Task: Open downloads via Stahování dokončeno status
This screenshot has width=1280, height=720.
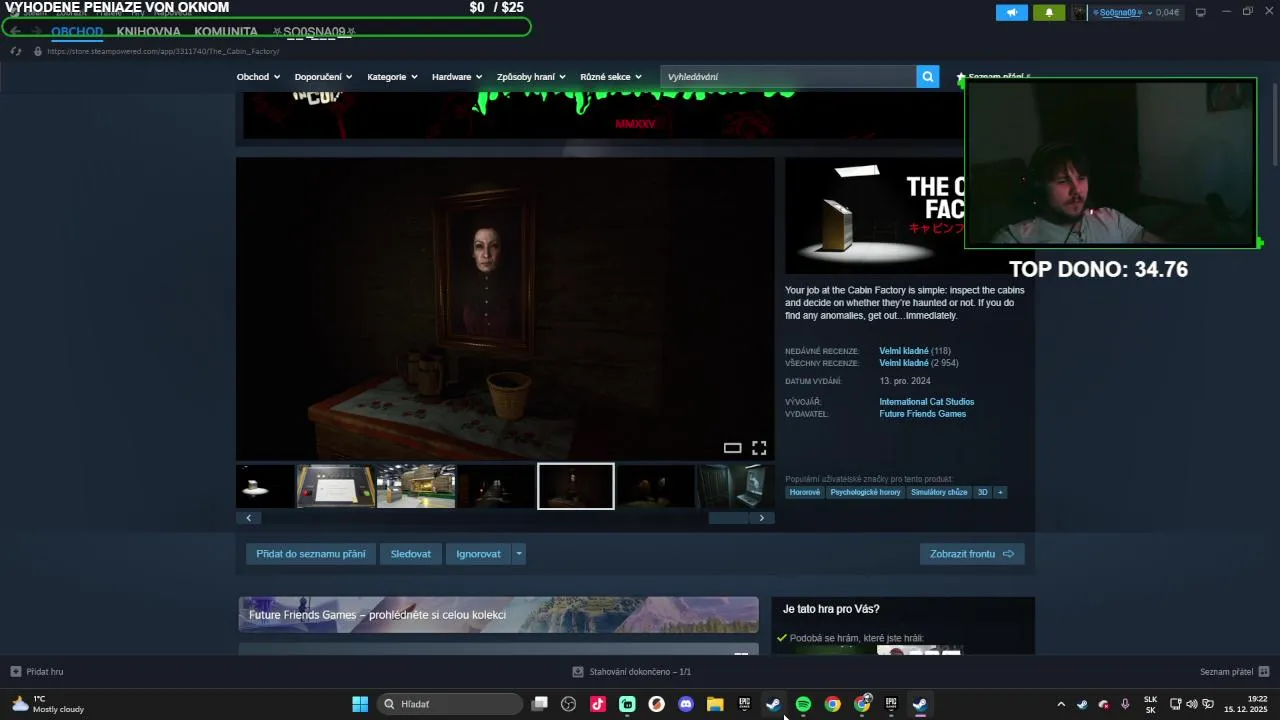Action: pos(632,672)
